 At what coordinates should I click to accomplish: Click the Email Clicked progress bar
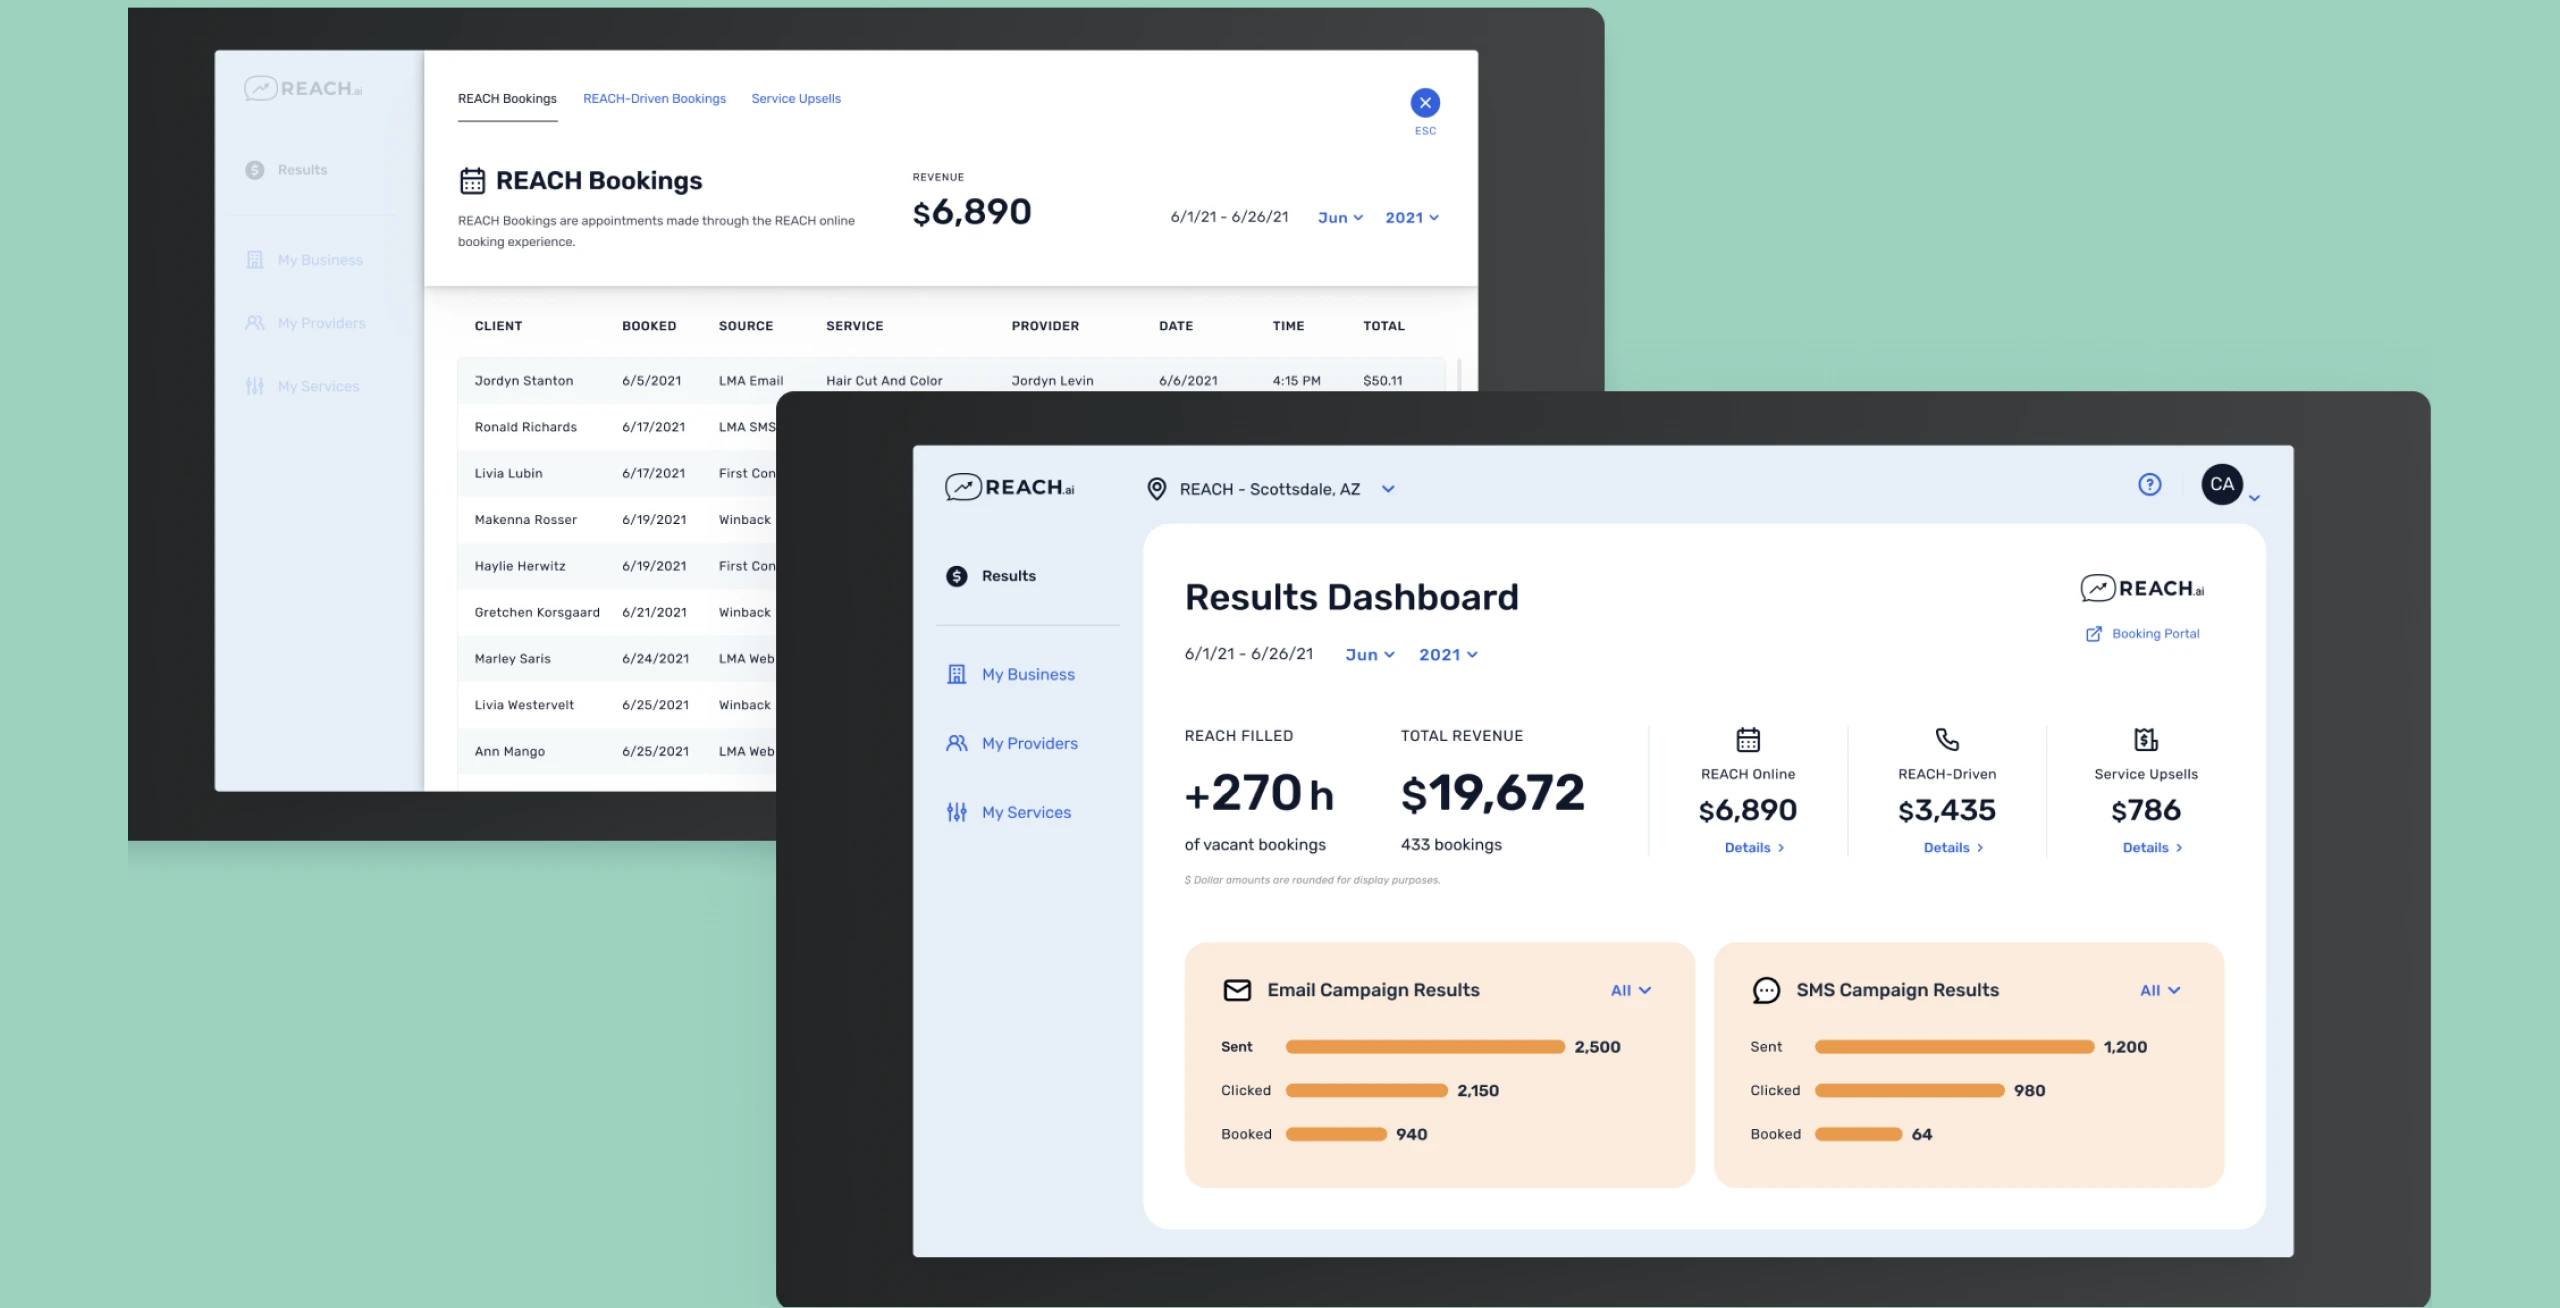click(1366, 1091)
